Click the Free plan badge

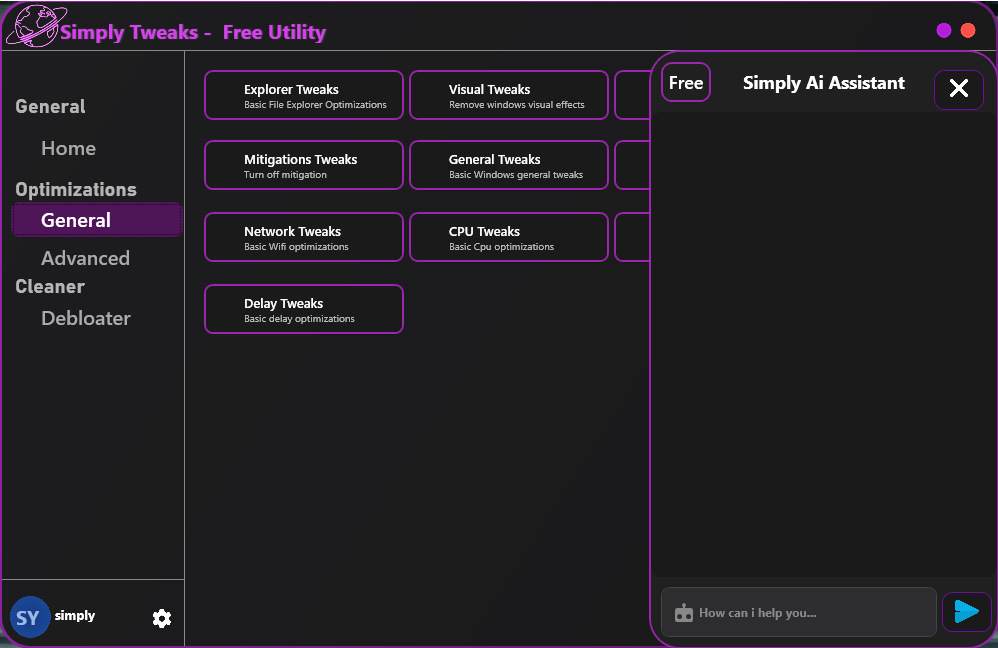[x=686, y=83]
